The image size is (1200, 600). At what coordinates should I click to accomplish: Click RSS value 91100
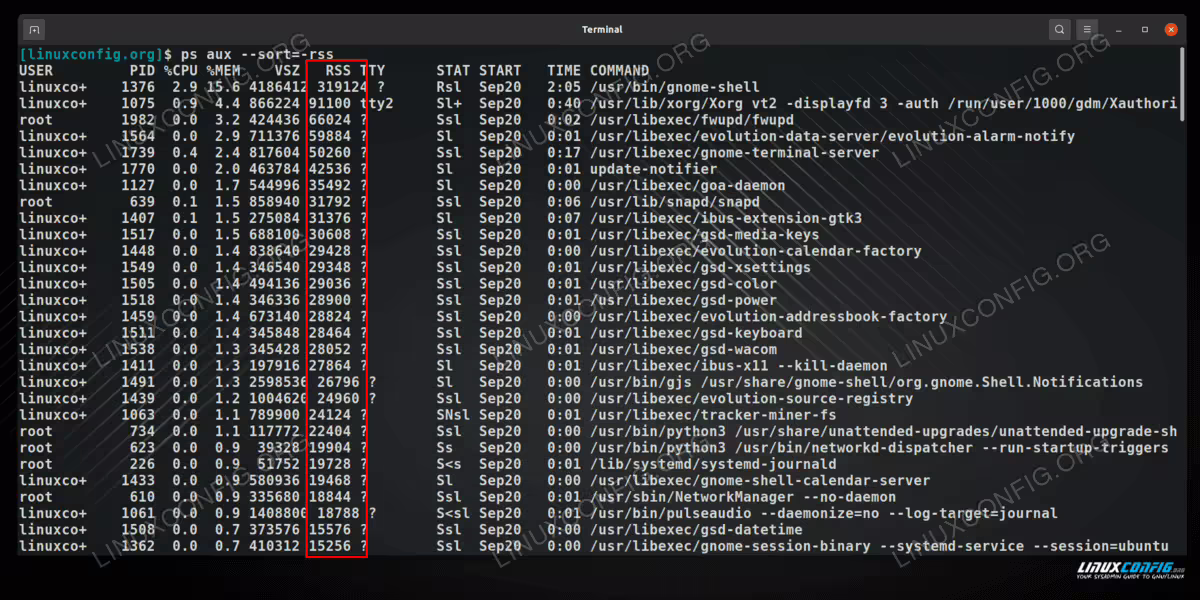click(329, 103)
